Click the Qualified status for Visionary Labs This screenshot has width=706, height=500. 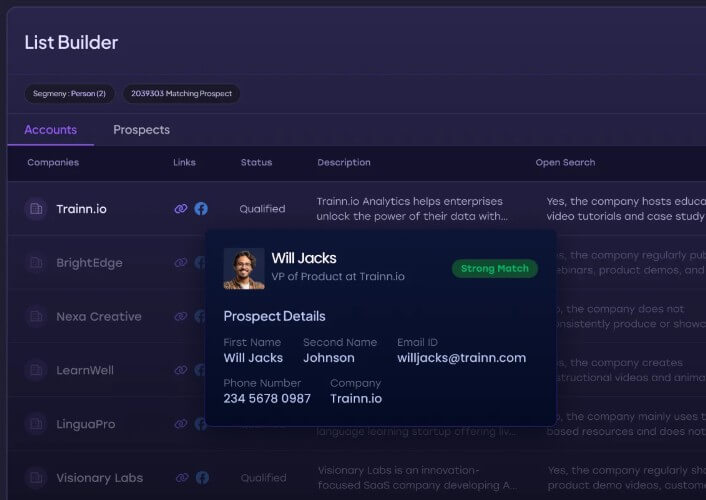[x=263, y=478]
